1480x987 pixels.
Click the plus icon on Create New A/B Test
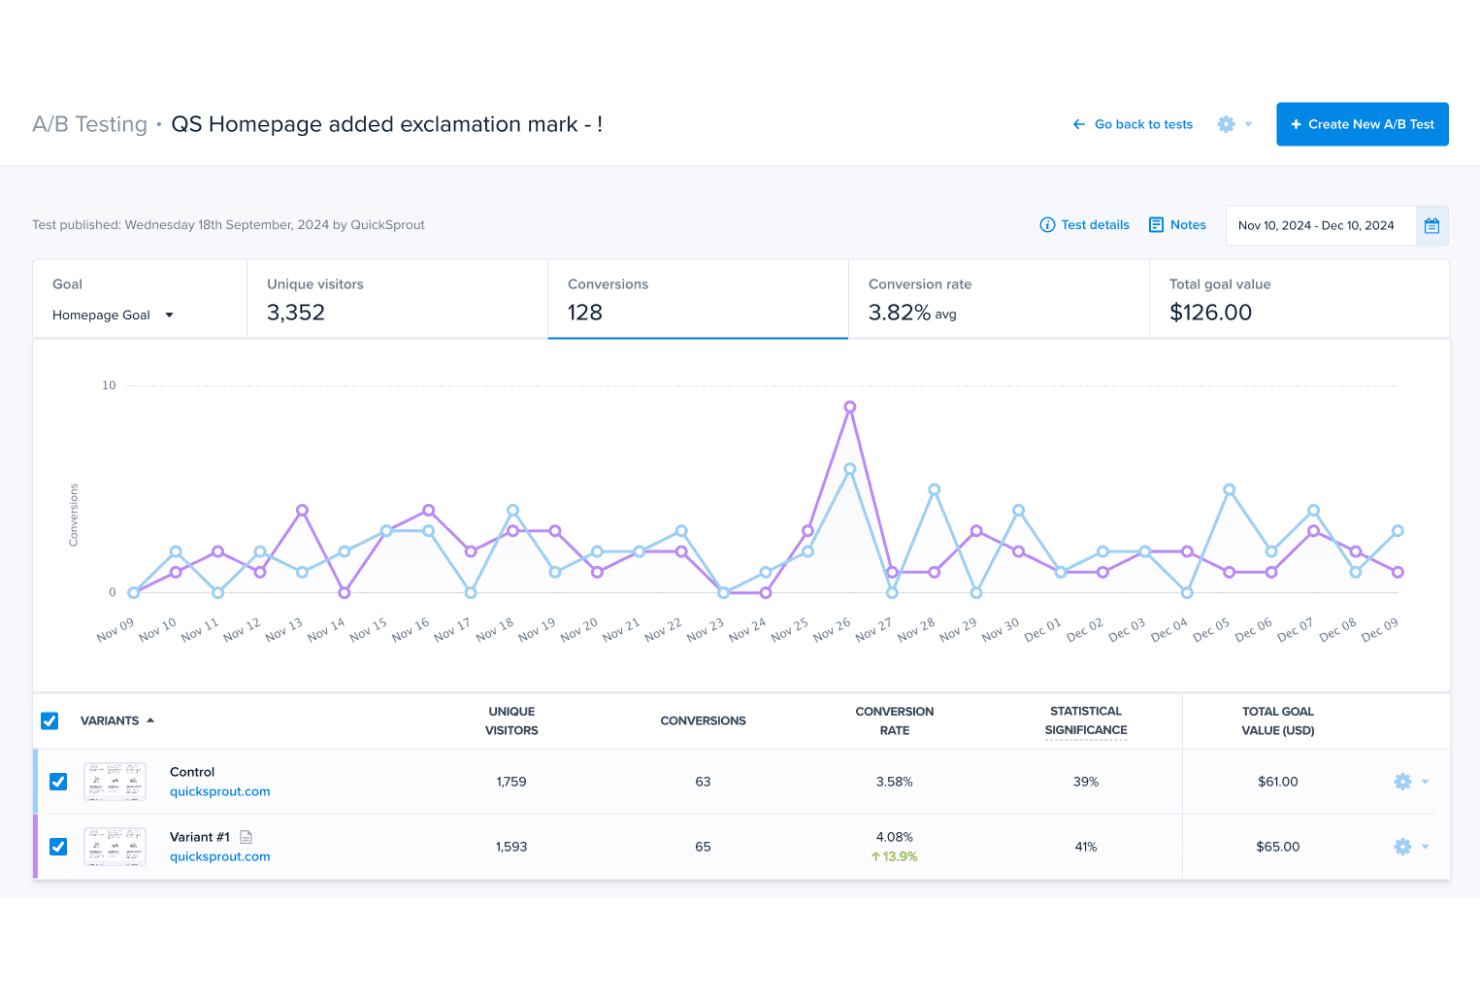tap(1296, 124)
